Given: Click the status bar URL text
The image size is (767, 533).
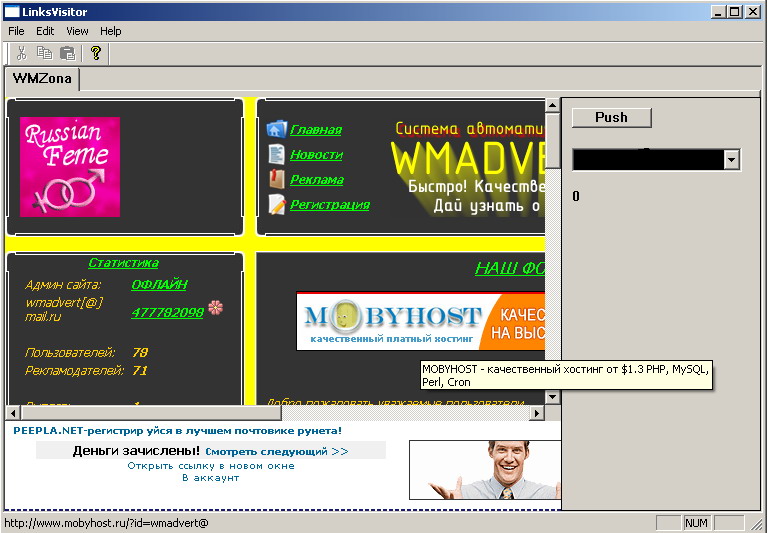Looking at the screenshot, I should point(106,523).
